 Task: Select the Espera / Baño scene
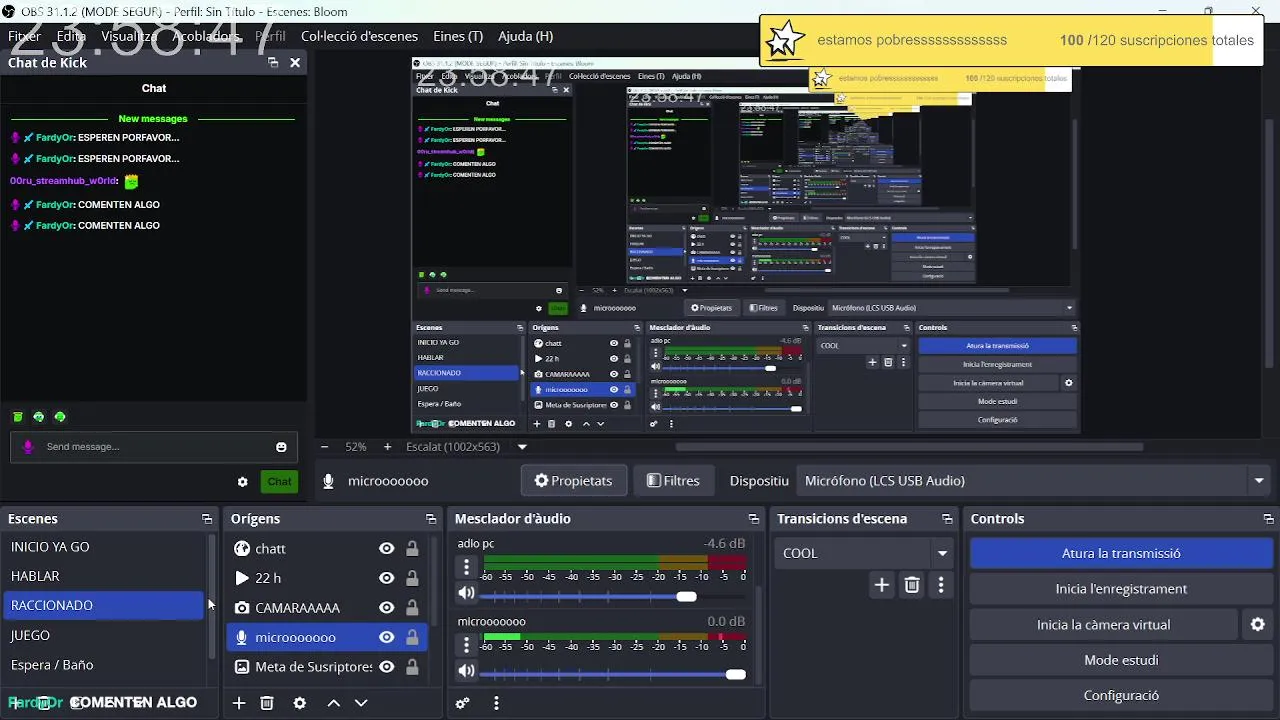[x=104, y=665]
